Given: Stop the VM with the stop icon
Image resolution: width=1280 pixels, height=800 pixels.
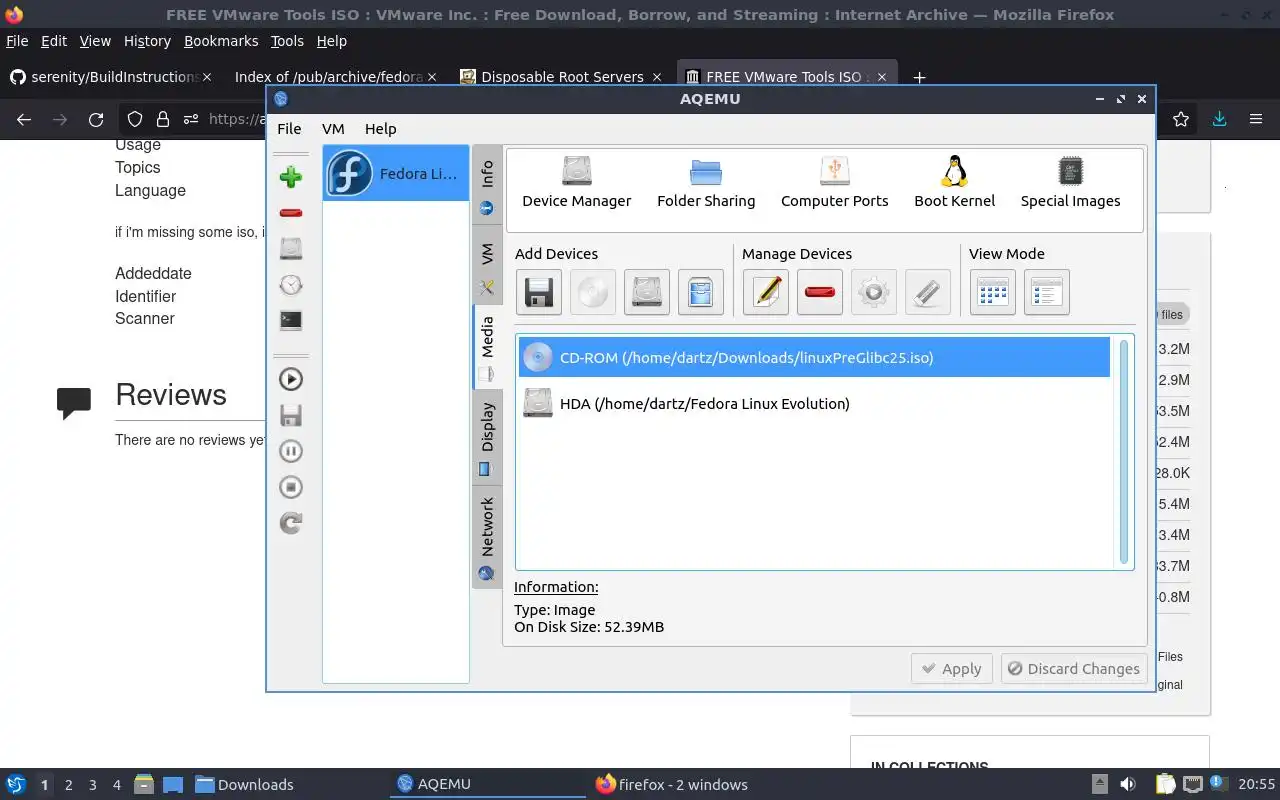Looking at the screenshot, I should 291,487.
